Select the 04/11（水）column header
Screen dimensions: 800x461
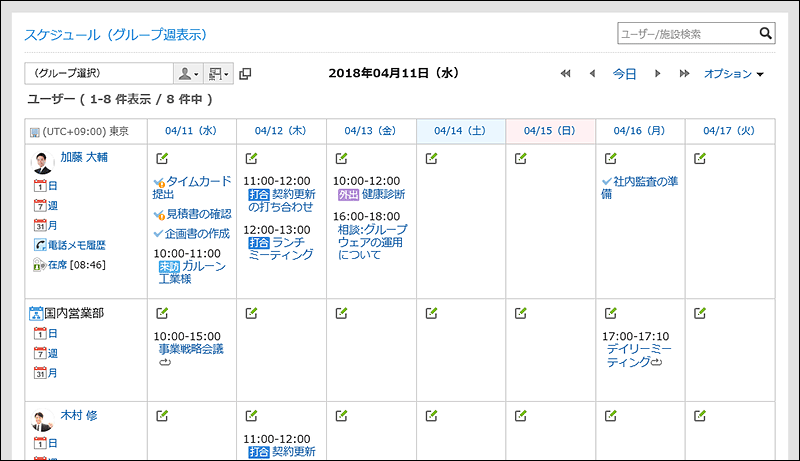click(x=191, y=131)
